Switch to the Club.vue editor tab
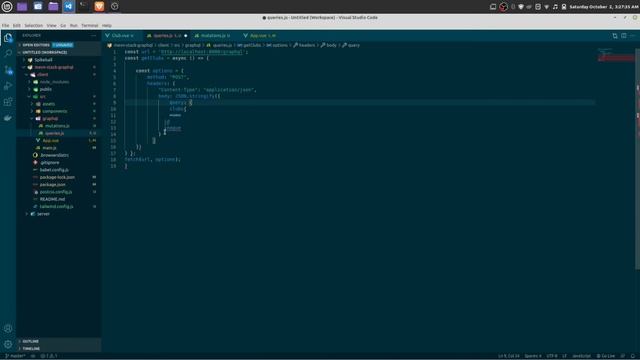The height and width of the screenshot is (360, 640). click(122, 36)
